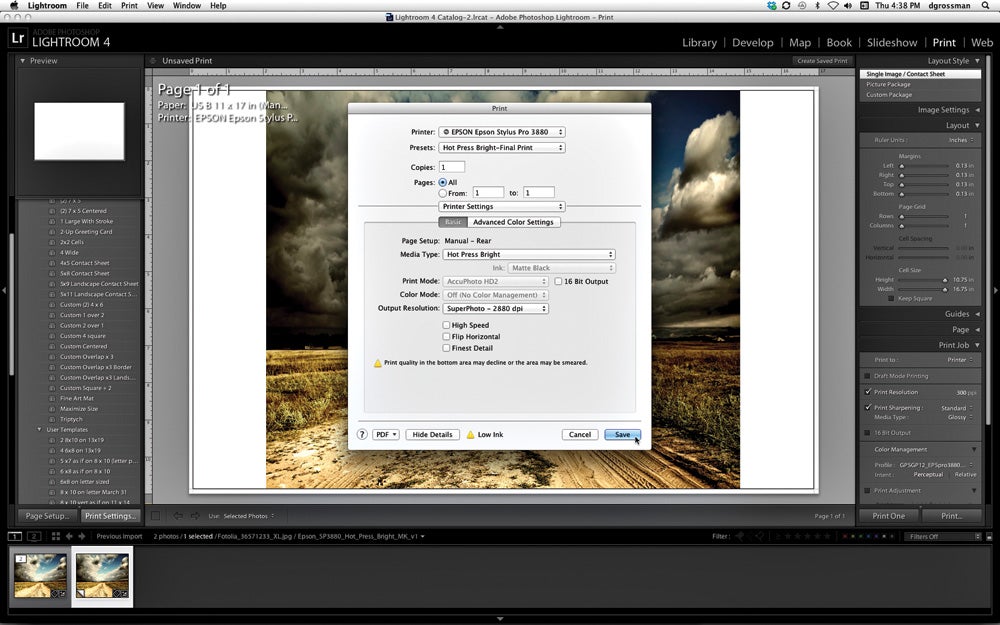This screenshot has height=625, width=1000.
Task: Open the Spotlight search magnifier icon
Action: pos(983,6)
